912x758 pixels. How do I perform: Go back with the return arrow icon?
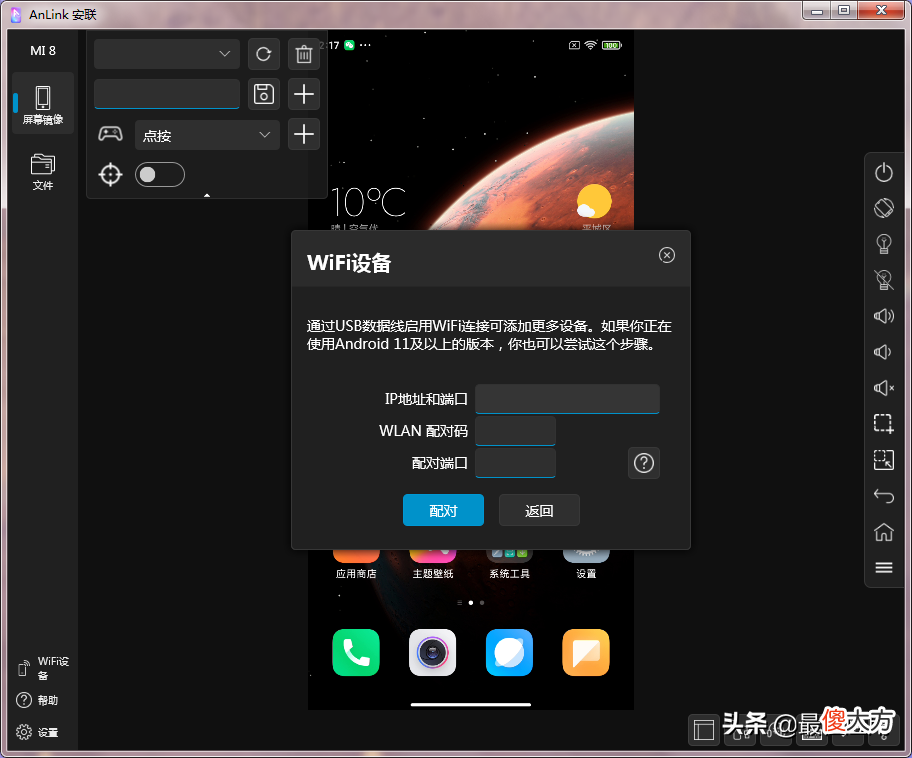pyautogui.click(x=884, y=496)
